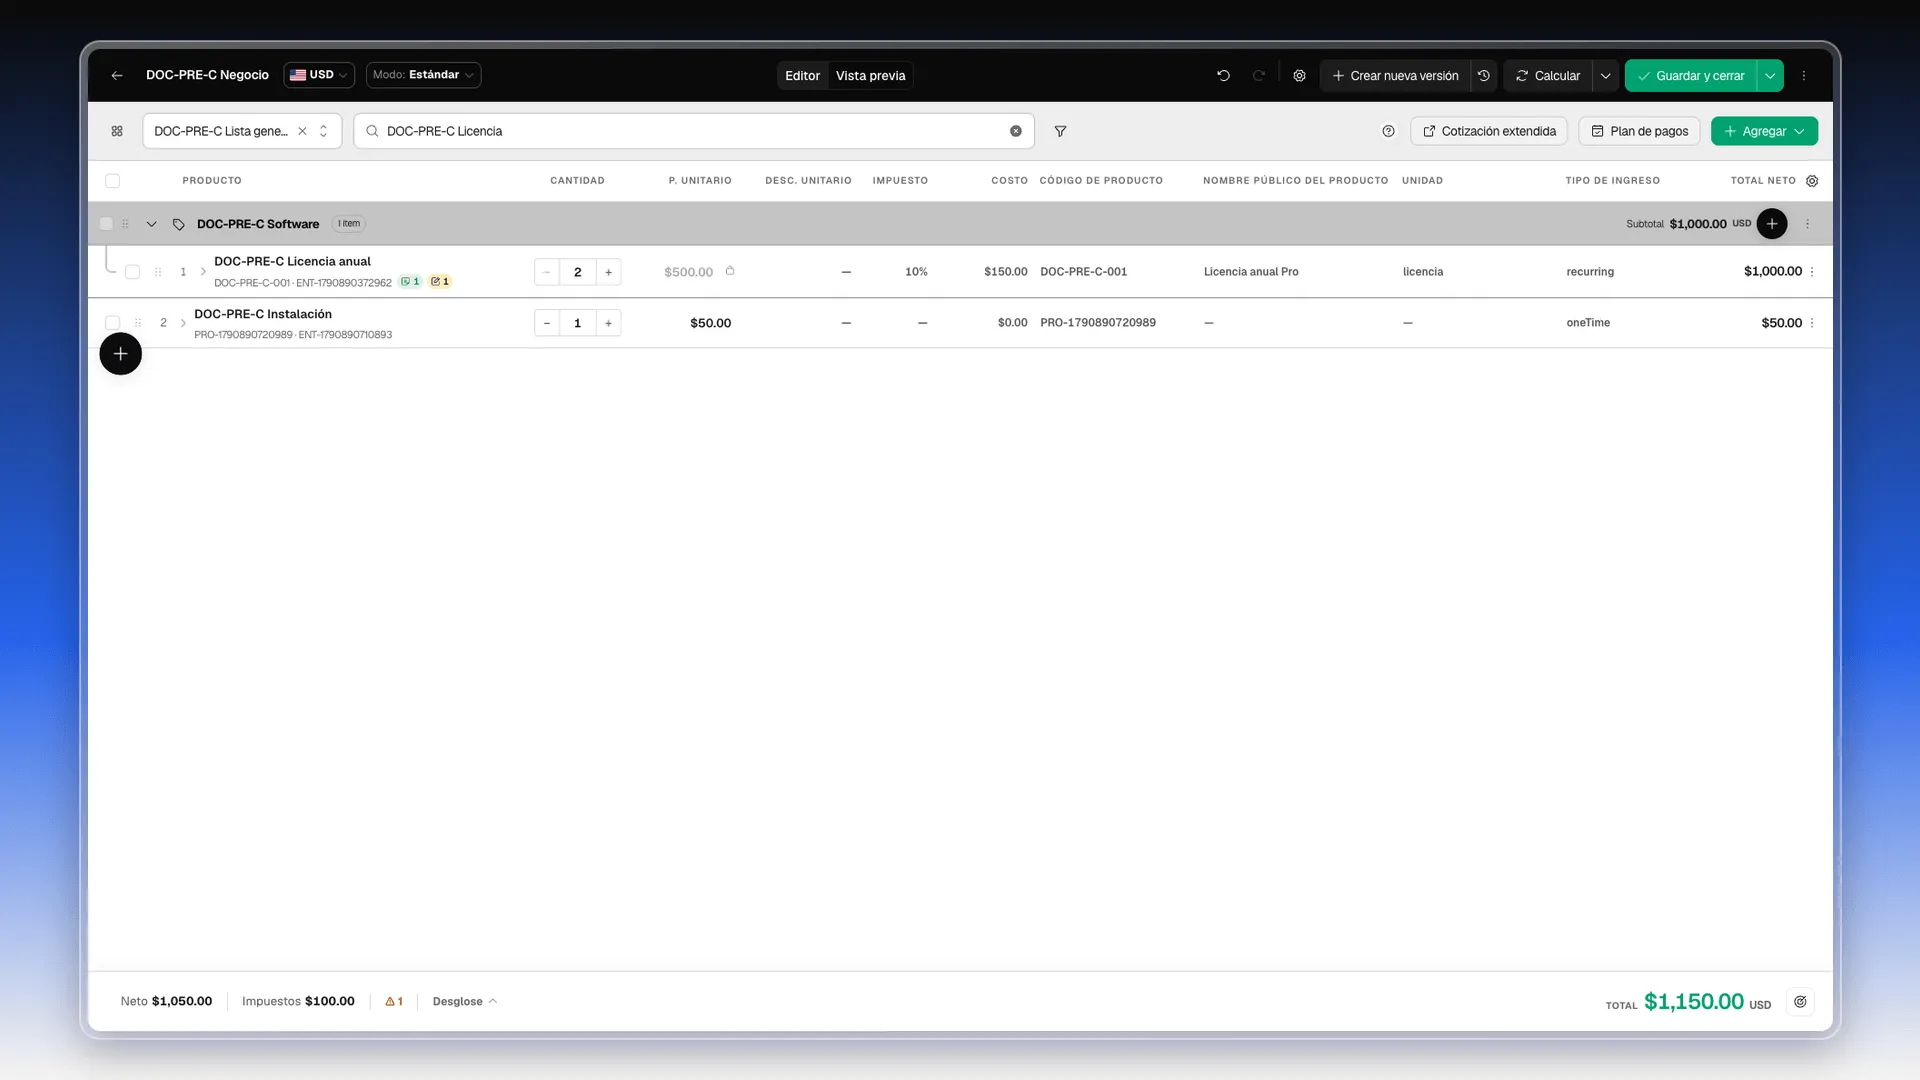Click the Calcular button
This screenshot has width=1920, height=1080.
1548,75
